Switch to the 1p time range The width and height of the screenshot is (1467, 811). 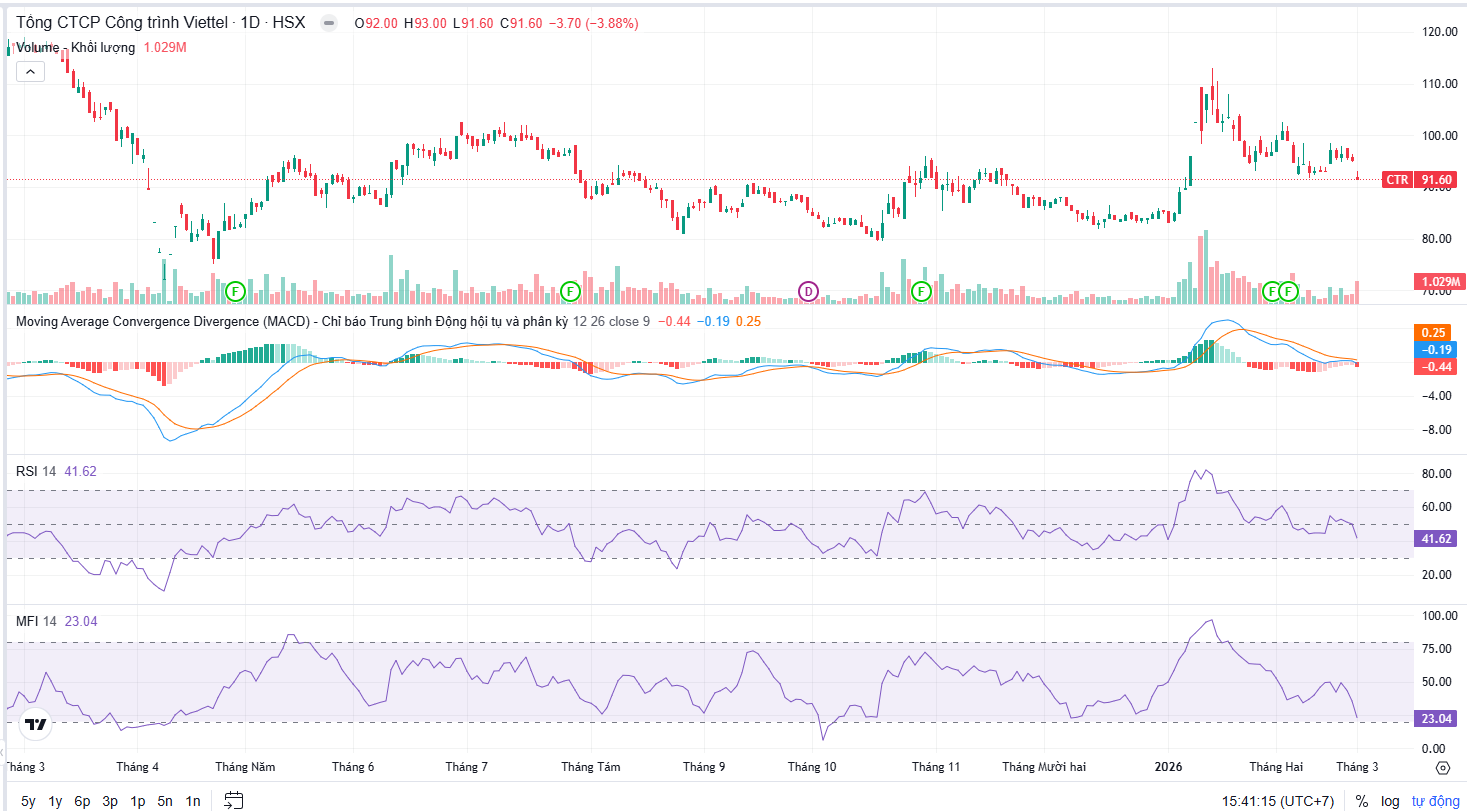pos(137,801)
